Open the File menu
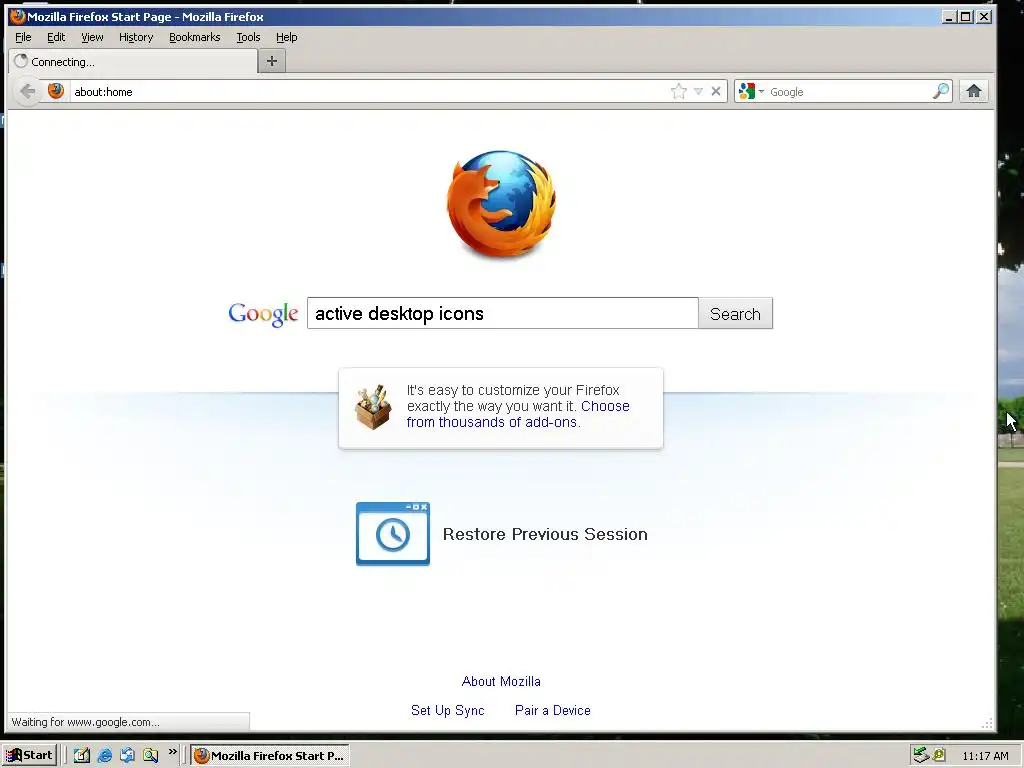 (23, 37)
